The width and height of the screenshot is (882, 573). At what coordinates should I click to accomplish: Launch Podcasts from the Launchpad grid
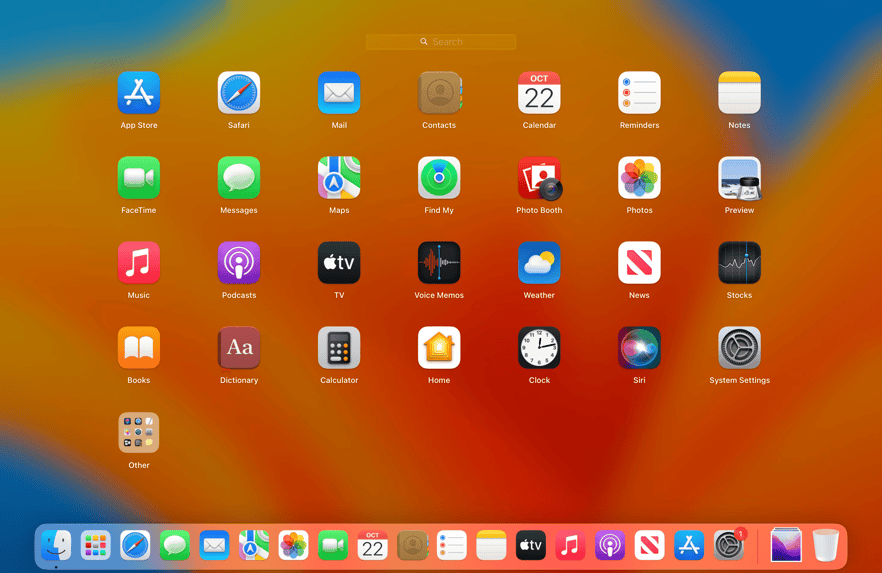tap(239, 263)
